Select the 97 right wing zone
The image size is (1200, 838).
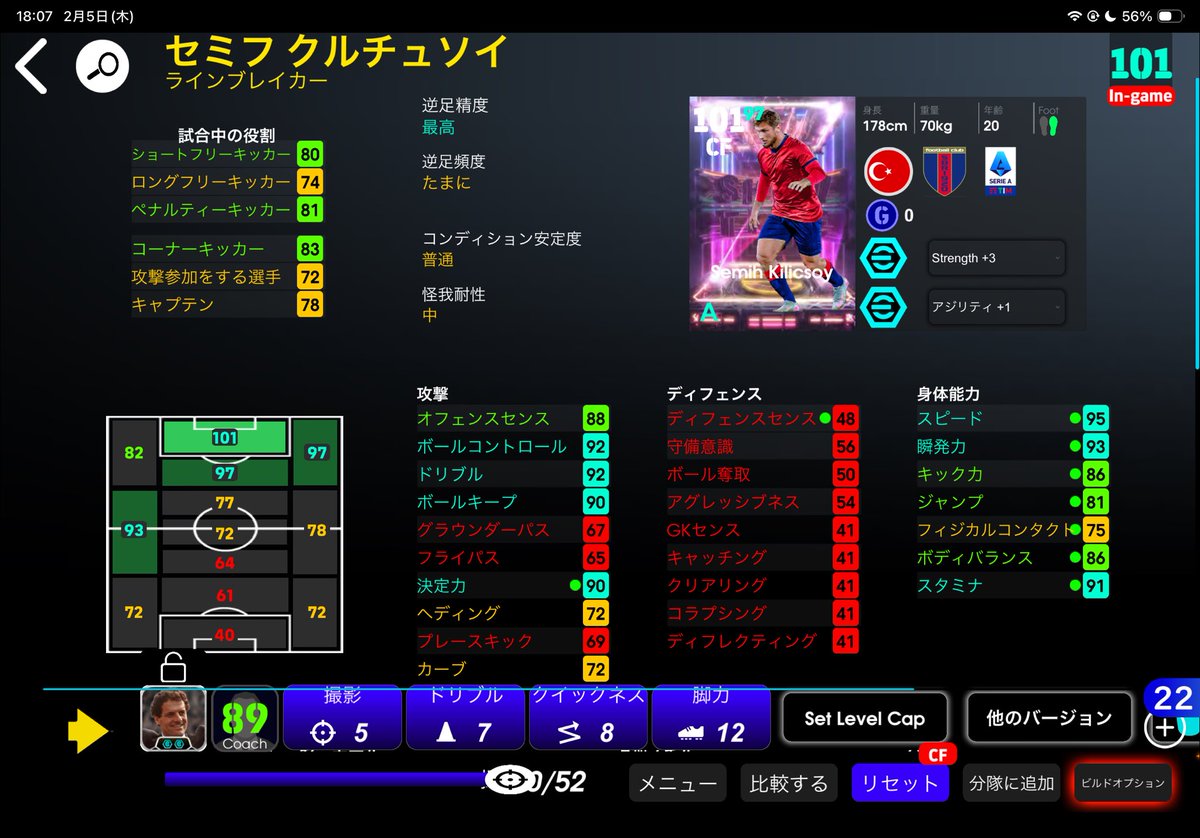[316, 453]
